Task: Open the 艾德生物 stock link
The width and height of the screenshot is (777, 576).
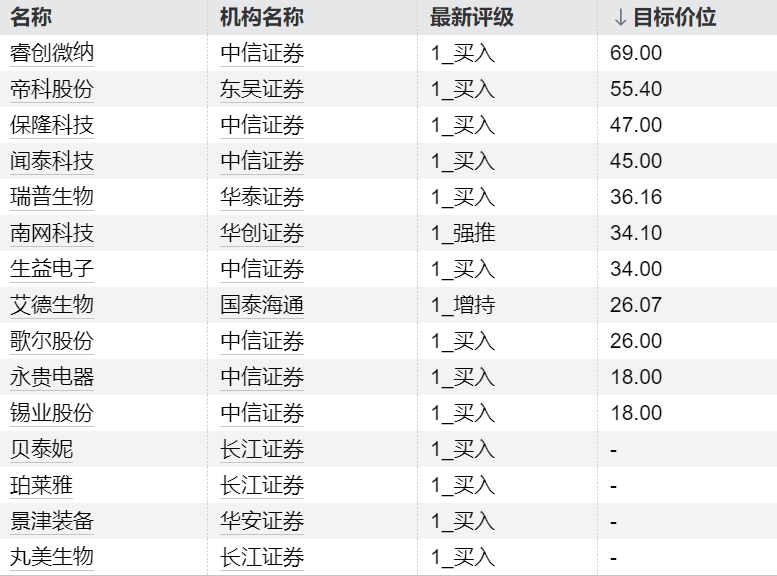Action: 52,305
